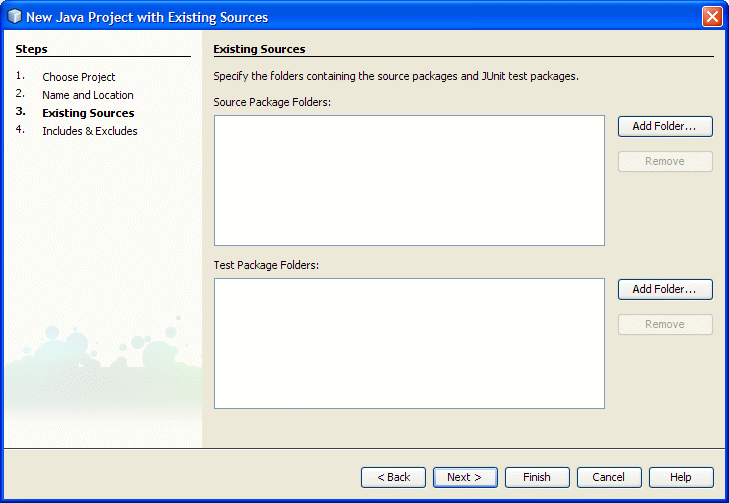Click Remove beside Test Package Folders list

[665, 324]
